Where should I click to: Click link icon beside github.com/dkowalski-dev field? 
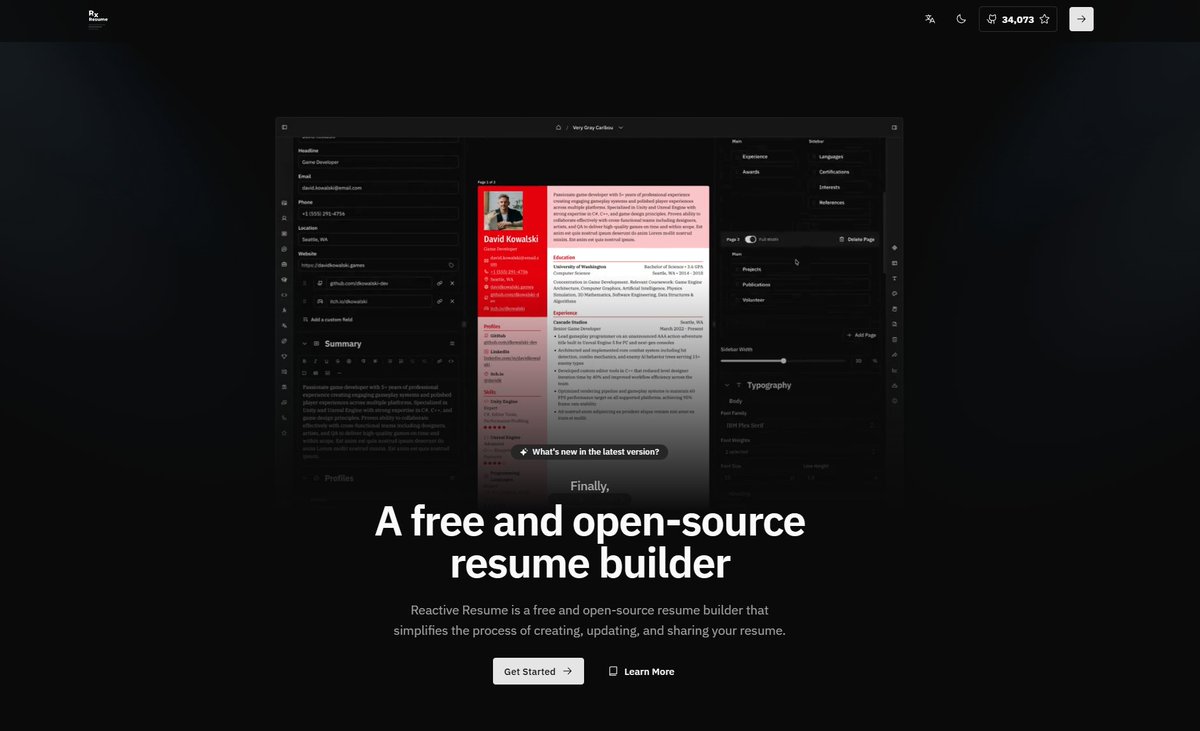click(439, 283)
